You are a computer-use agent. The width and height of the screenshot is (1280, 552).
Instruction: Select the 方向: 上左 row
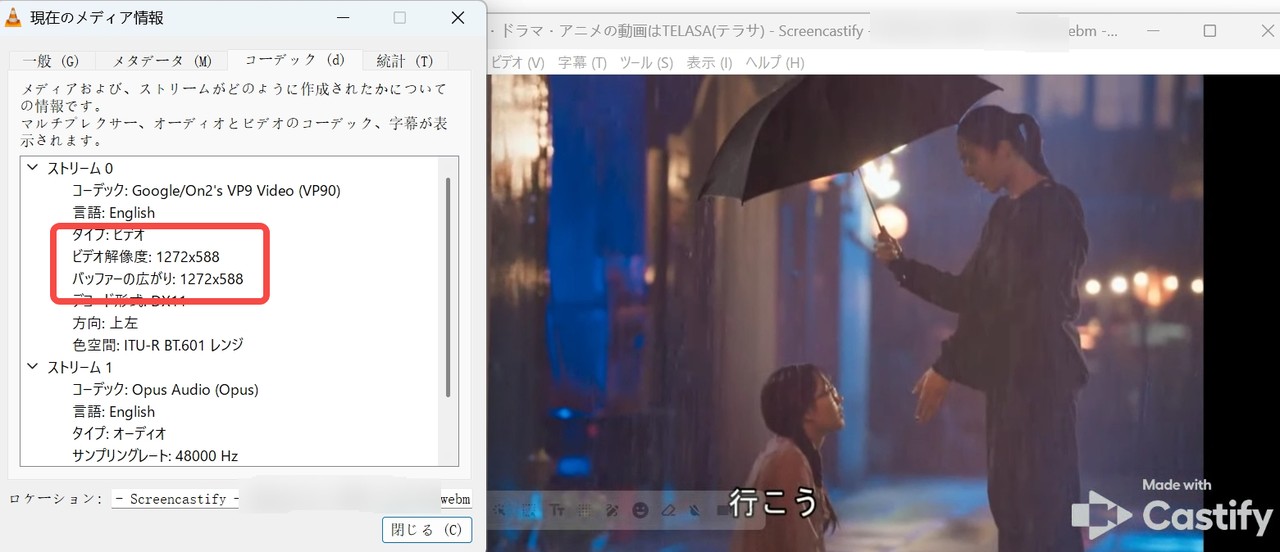104,323
